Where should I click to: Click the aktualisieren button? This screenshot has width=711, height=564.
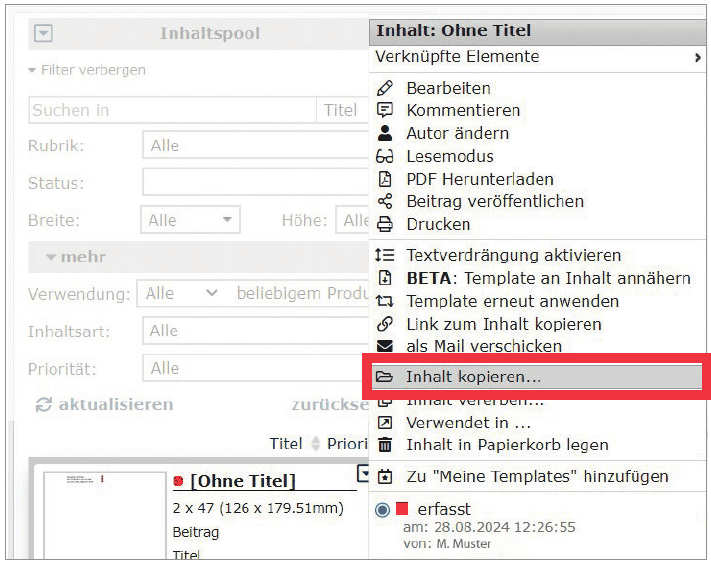105,404
